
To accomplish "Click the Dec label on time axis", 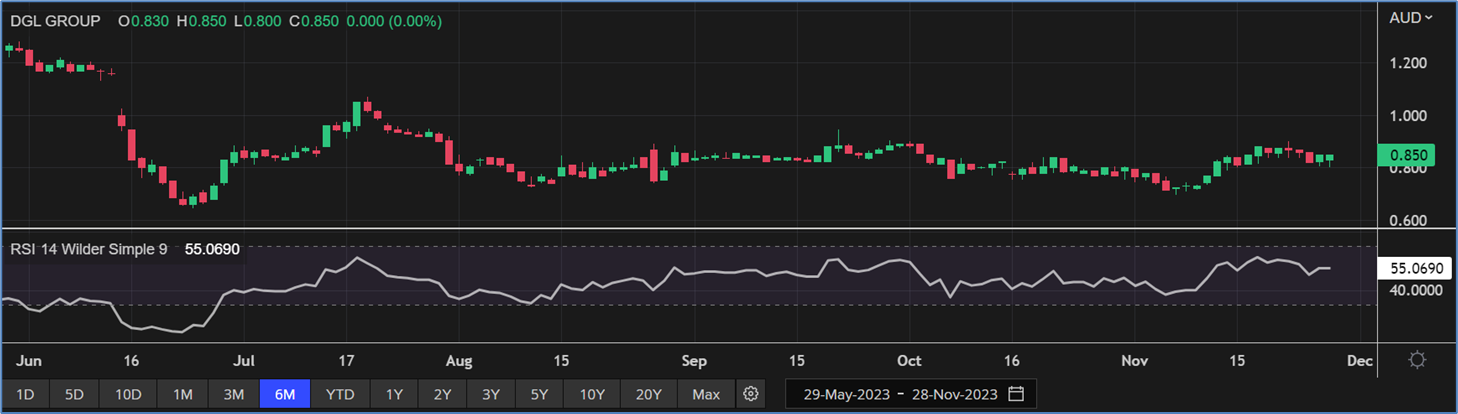I will [x=1359, y=360].
